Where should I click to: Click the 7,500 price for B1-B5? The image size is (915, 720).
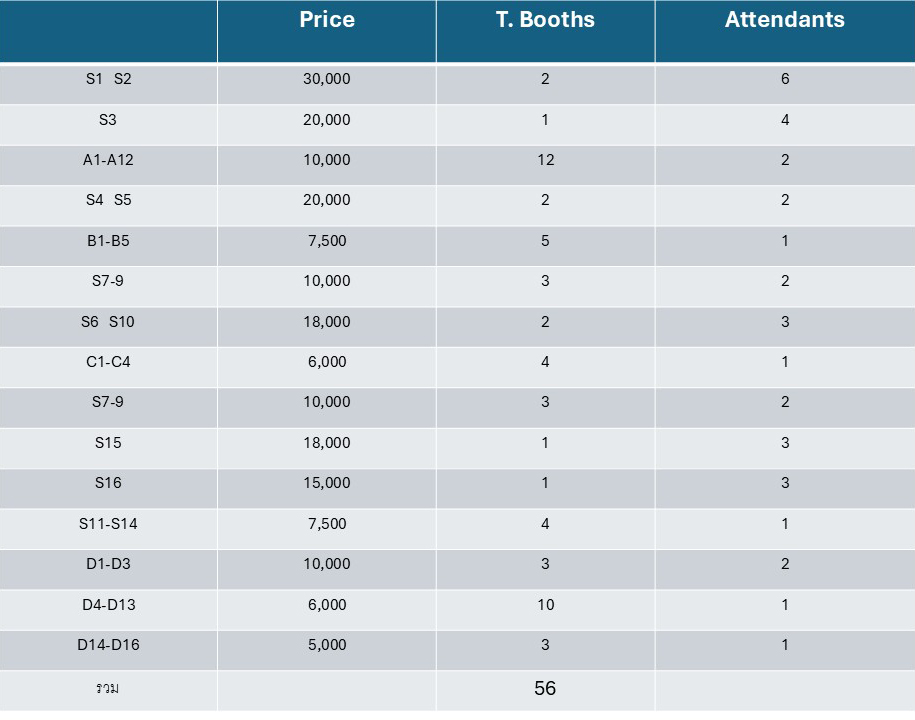pyautogui.click(x=327, y=240)
